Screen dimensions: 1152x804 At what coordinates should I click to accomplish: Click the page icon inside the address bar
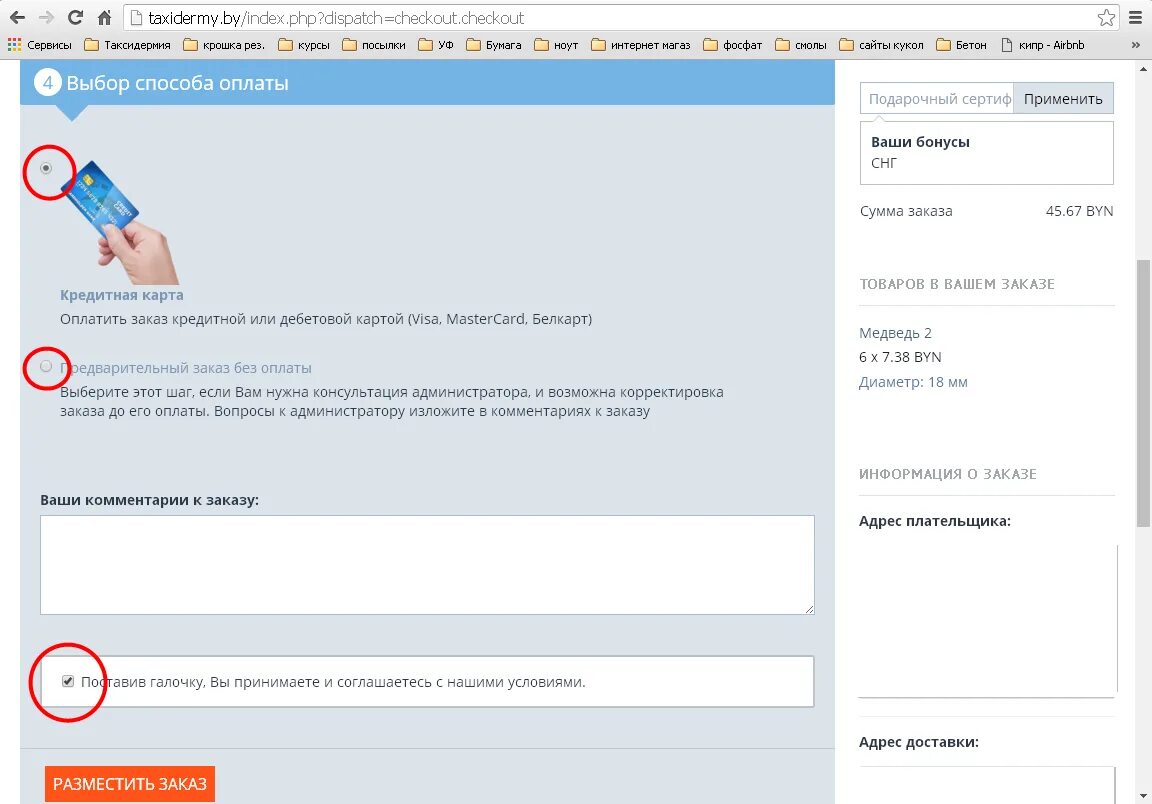[x=135, y=16]
